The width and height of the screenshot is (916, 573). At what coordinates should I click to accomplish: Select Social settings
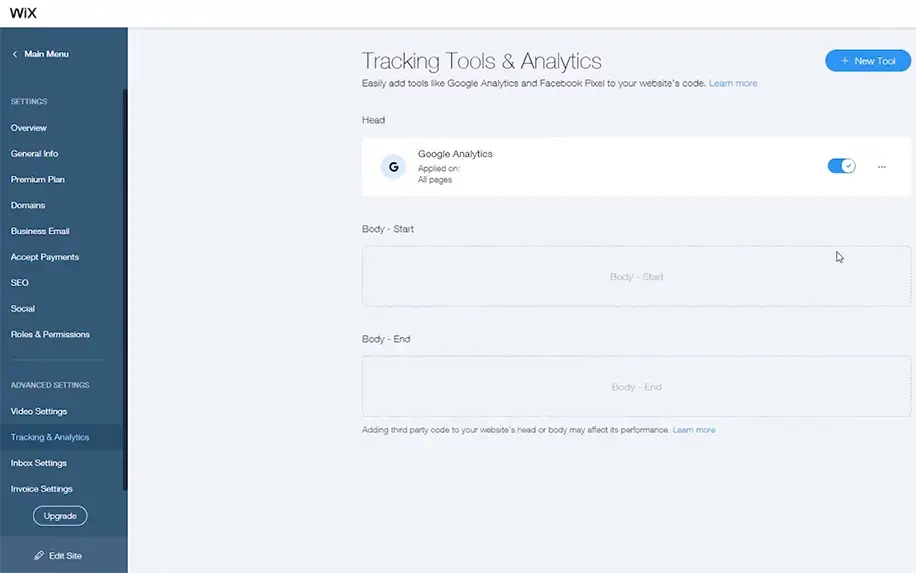(23, 308)
